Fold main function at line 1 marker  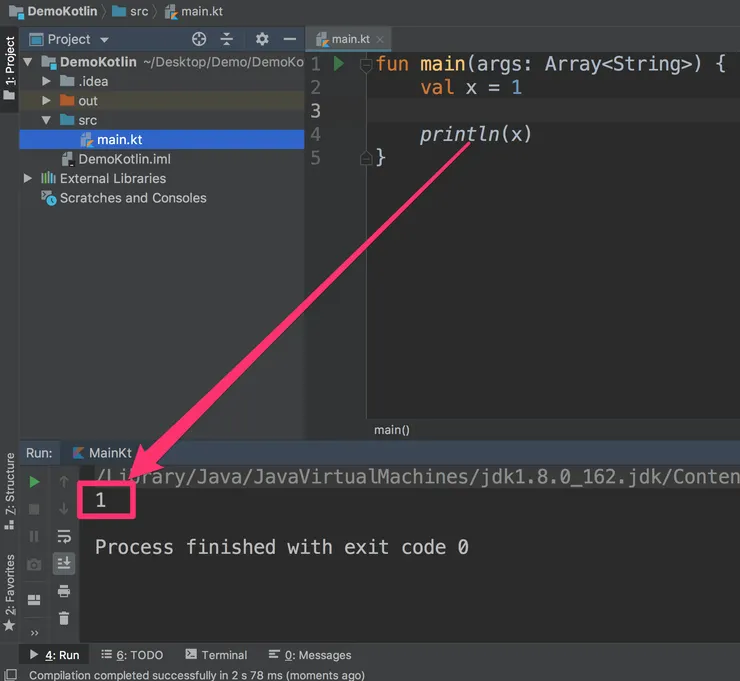tap(366, 64)
